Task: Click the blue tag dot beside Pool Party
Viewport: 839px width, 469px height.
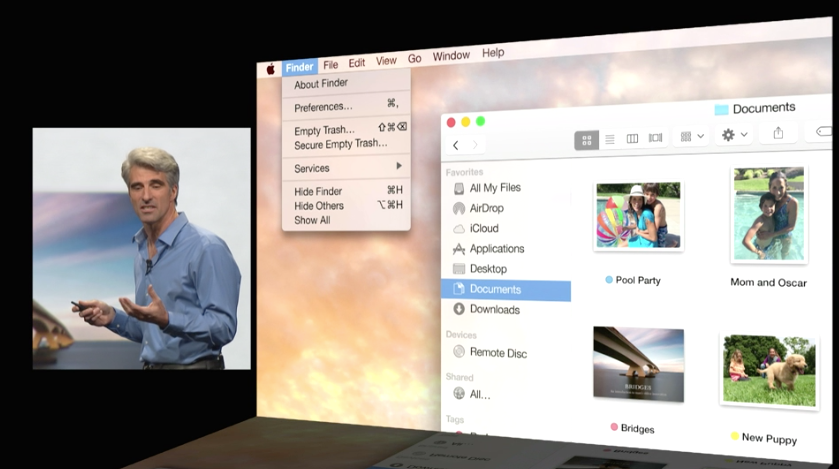Action: tap(609, 280)
